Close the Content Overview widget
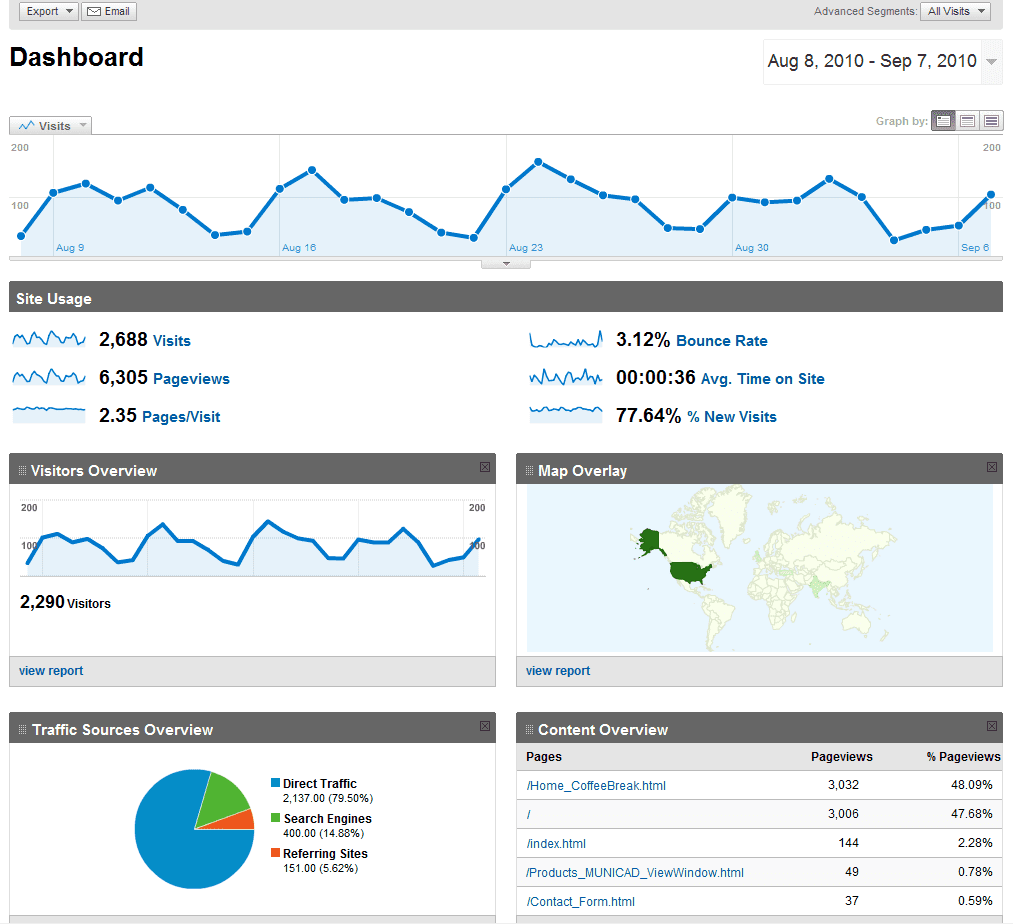Viewport: 1013px width, 924px height. 992,726
